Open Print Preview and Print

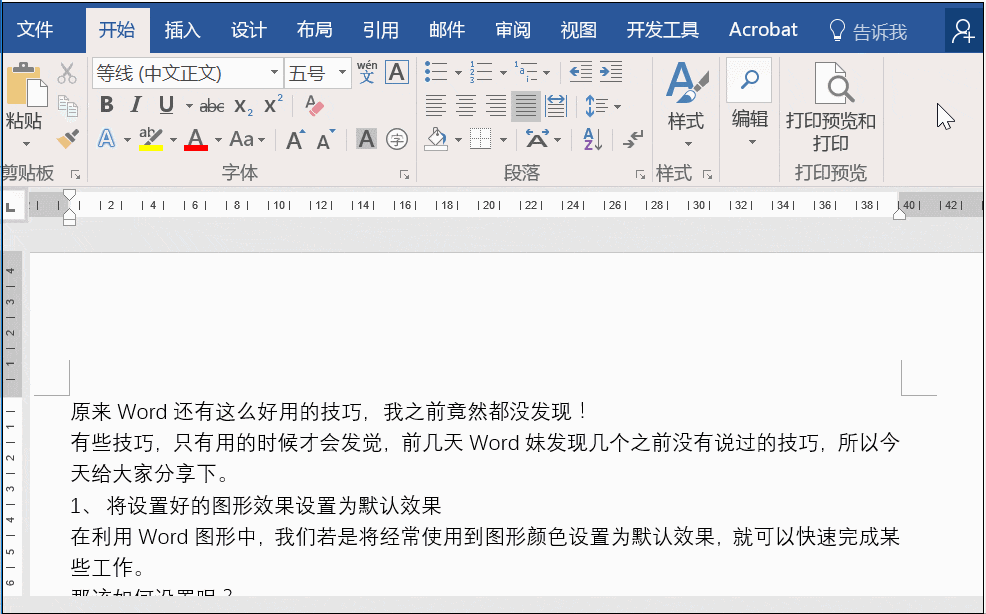(x=831, y=107)
